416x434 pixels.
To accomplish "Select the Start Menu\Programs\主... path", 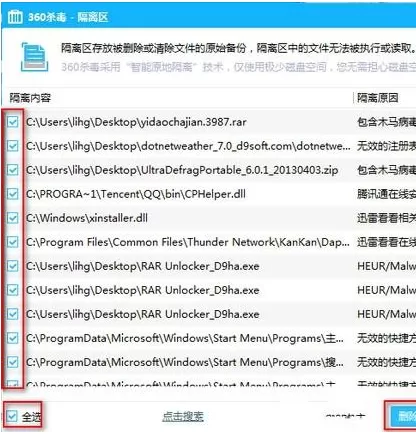I will [x=185, y=338].
